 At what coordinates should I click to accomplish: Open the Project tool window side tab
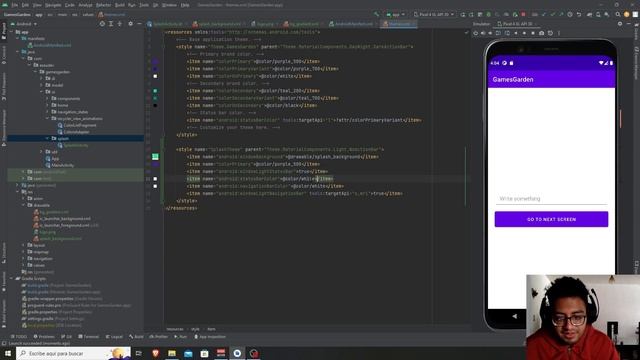(x=4, y=31)
